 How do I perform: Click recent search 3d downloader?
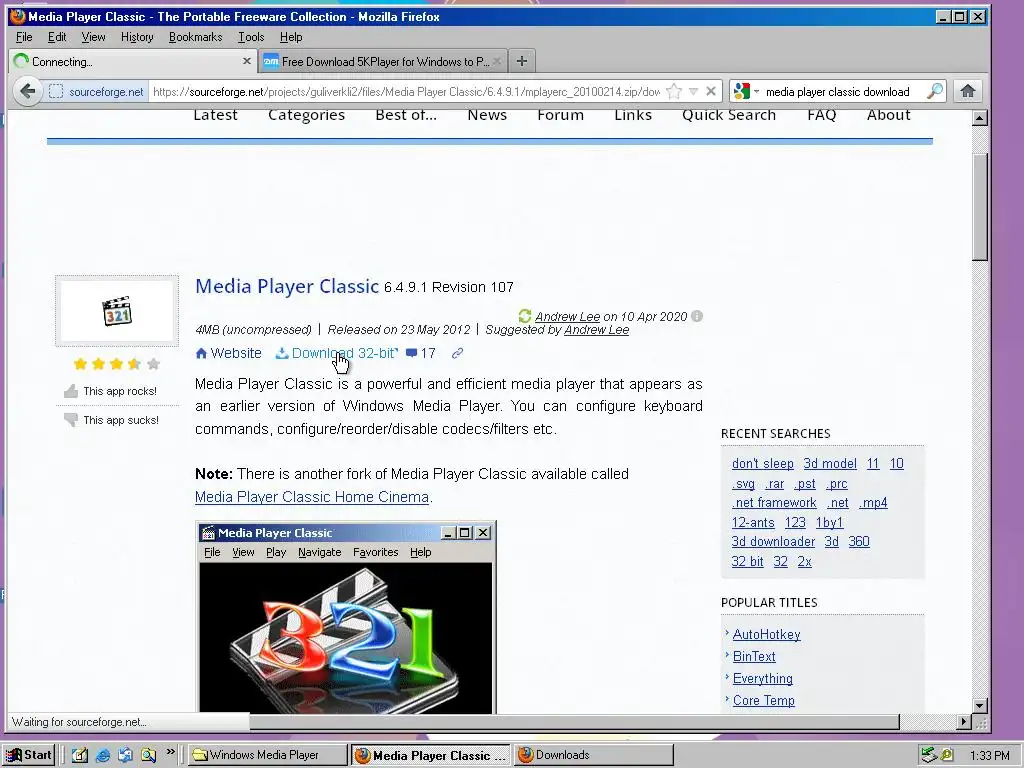773,541
